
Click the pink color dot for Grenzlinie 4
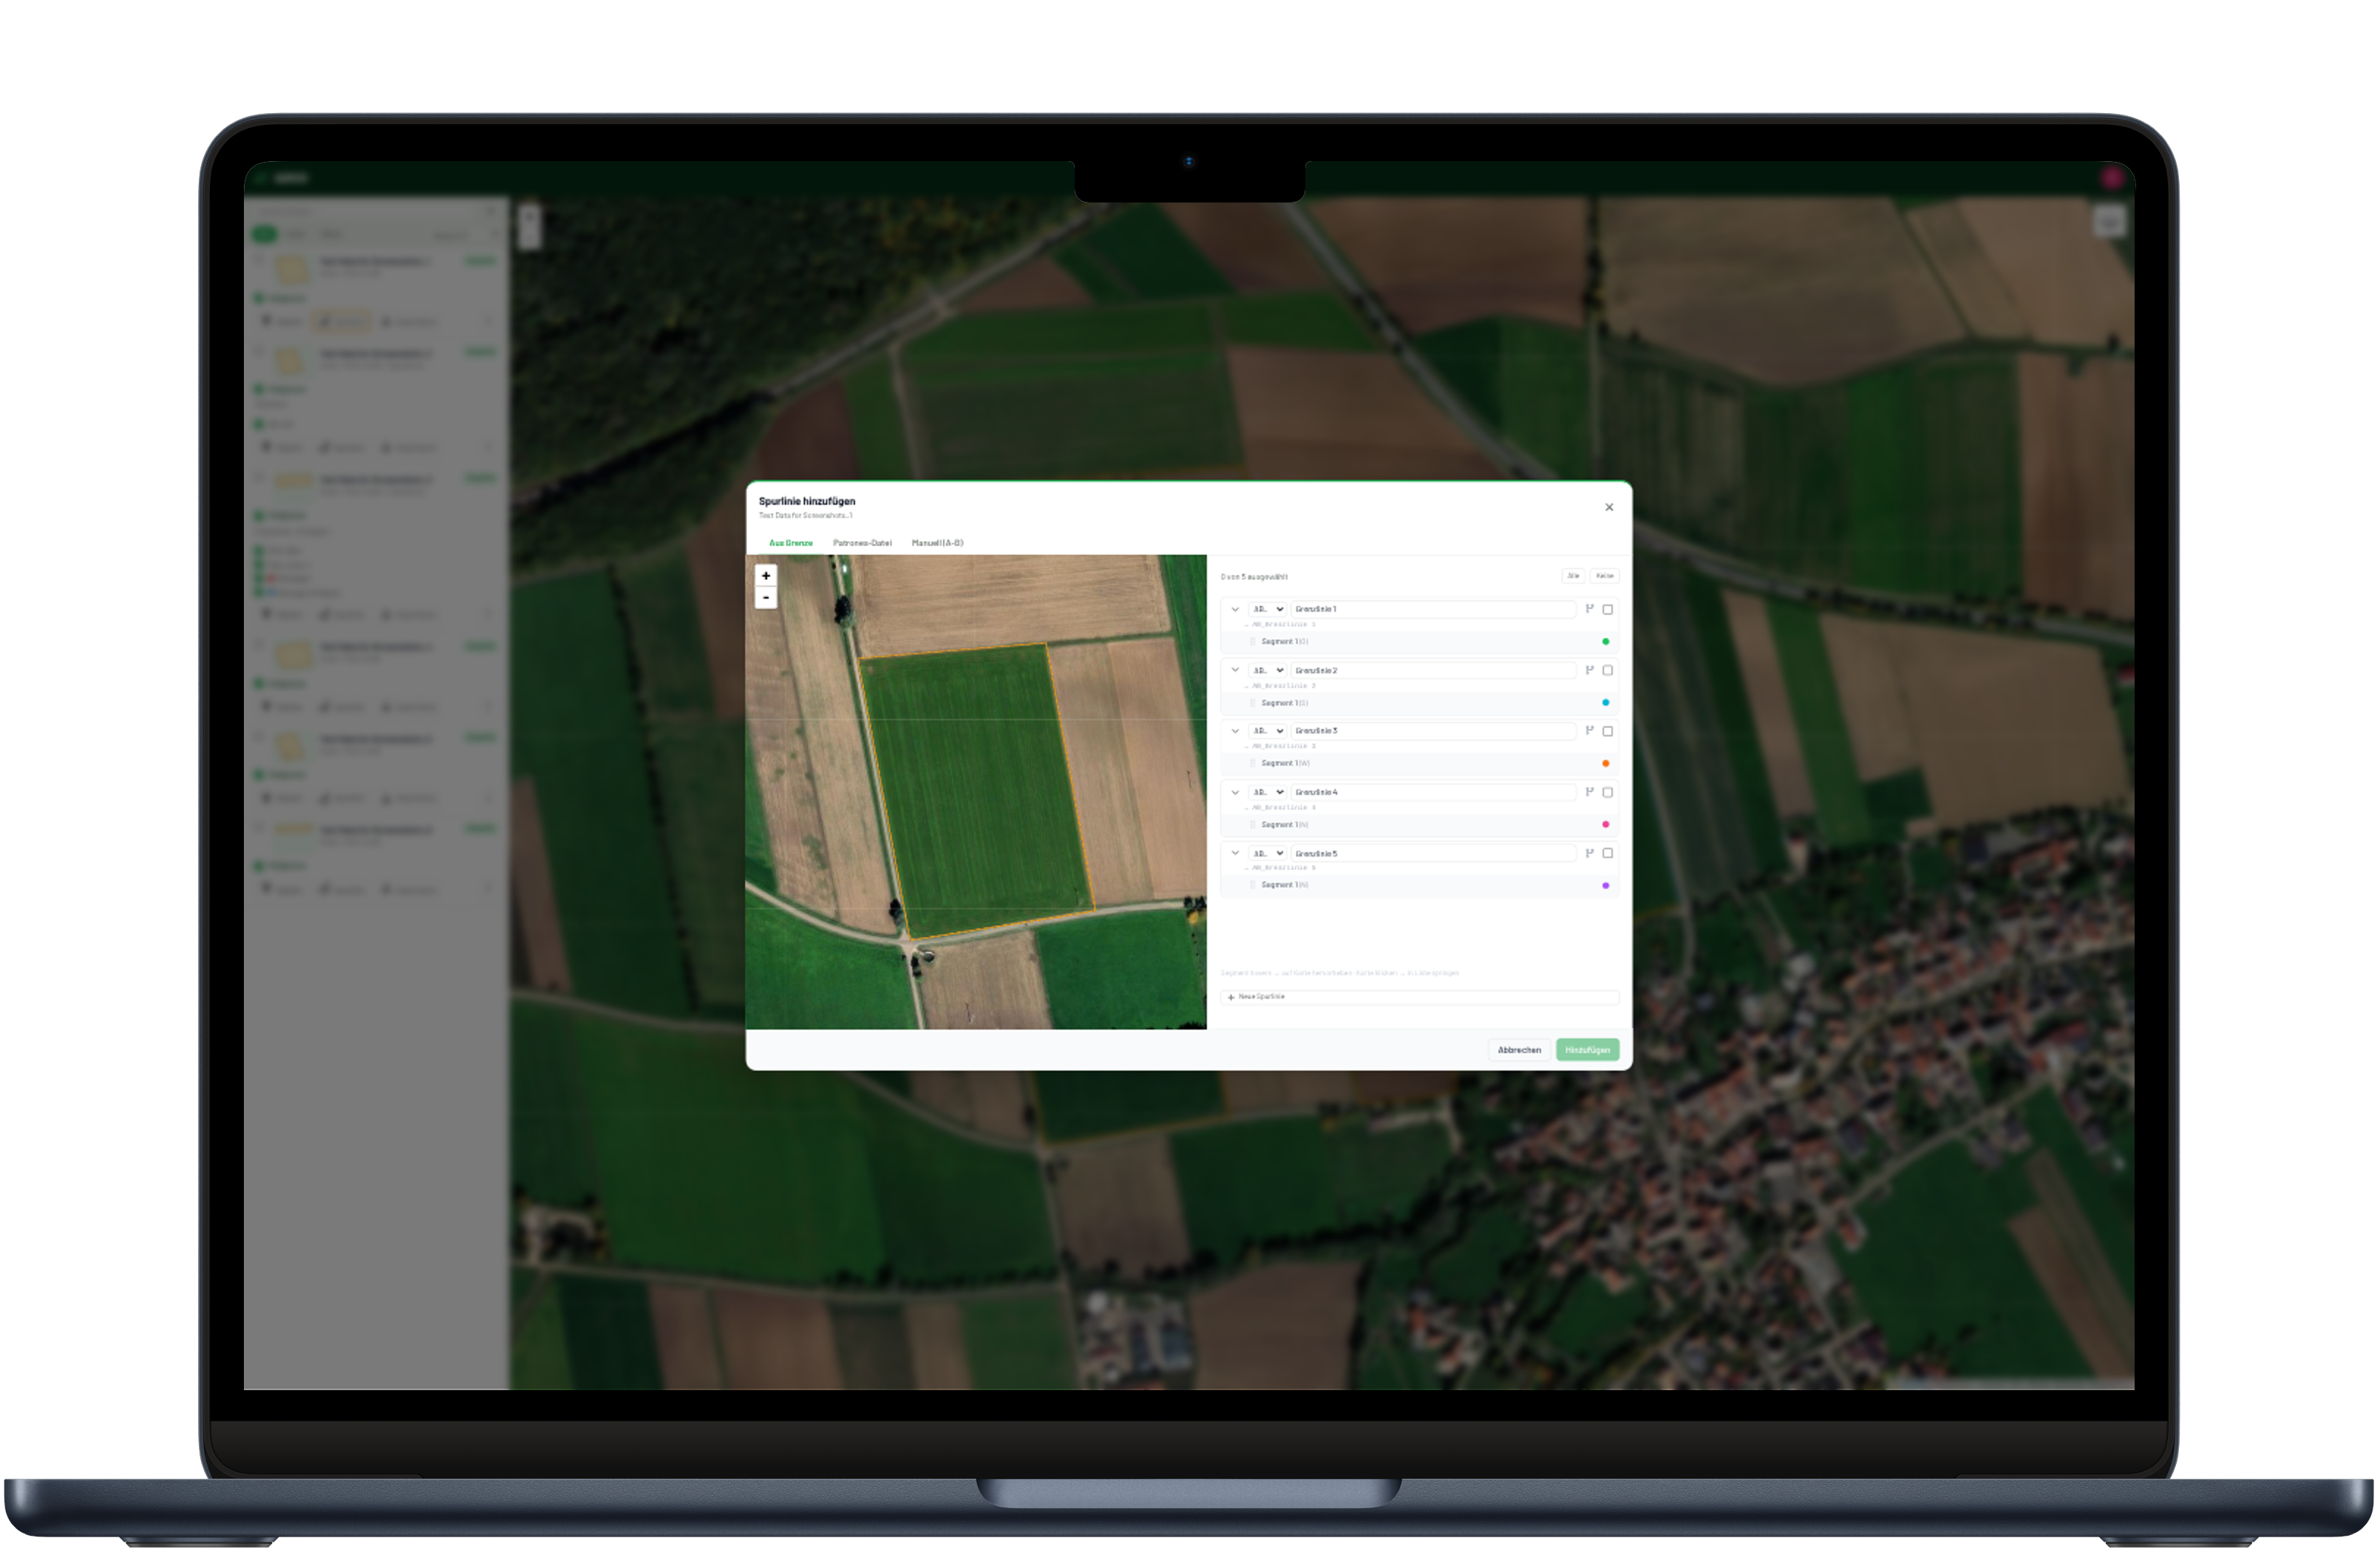click(x=1606, y=825)
